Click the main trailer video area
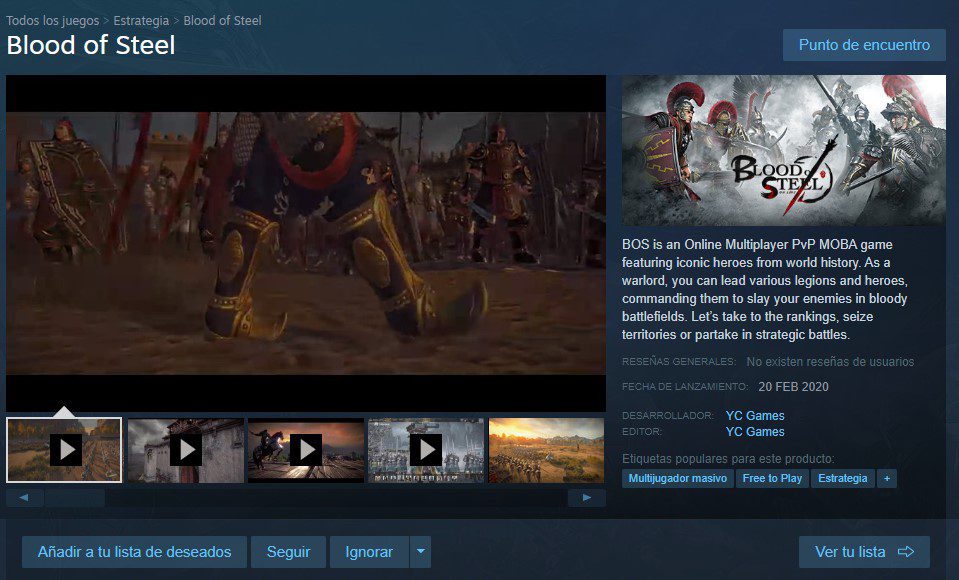 point(306,243)
